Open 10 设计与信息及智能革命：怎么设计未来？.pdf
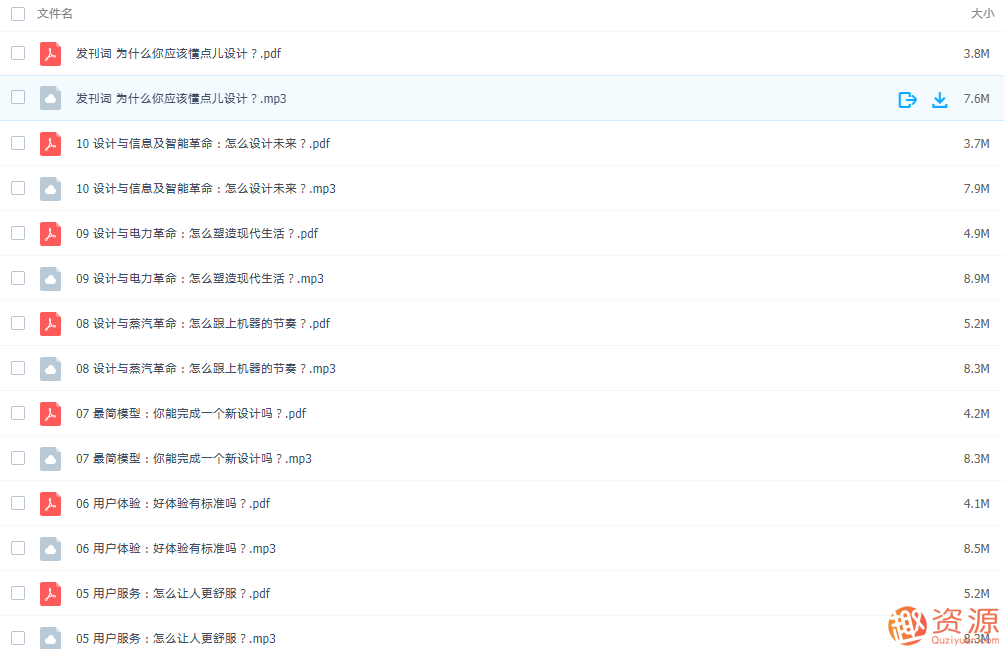The width and height of the screenshot is (1004, 649). tap(203, 144)
